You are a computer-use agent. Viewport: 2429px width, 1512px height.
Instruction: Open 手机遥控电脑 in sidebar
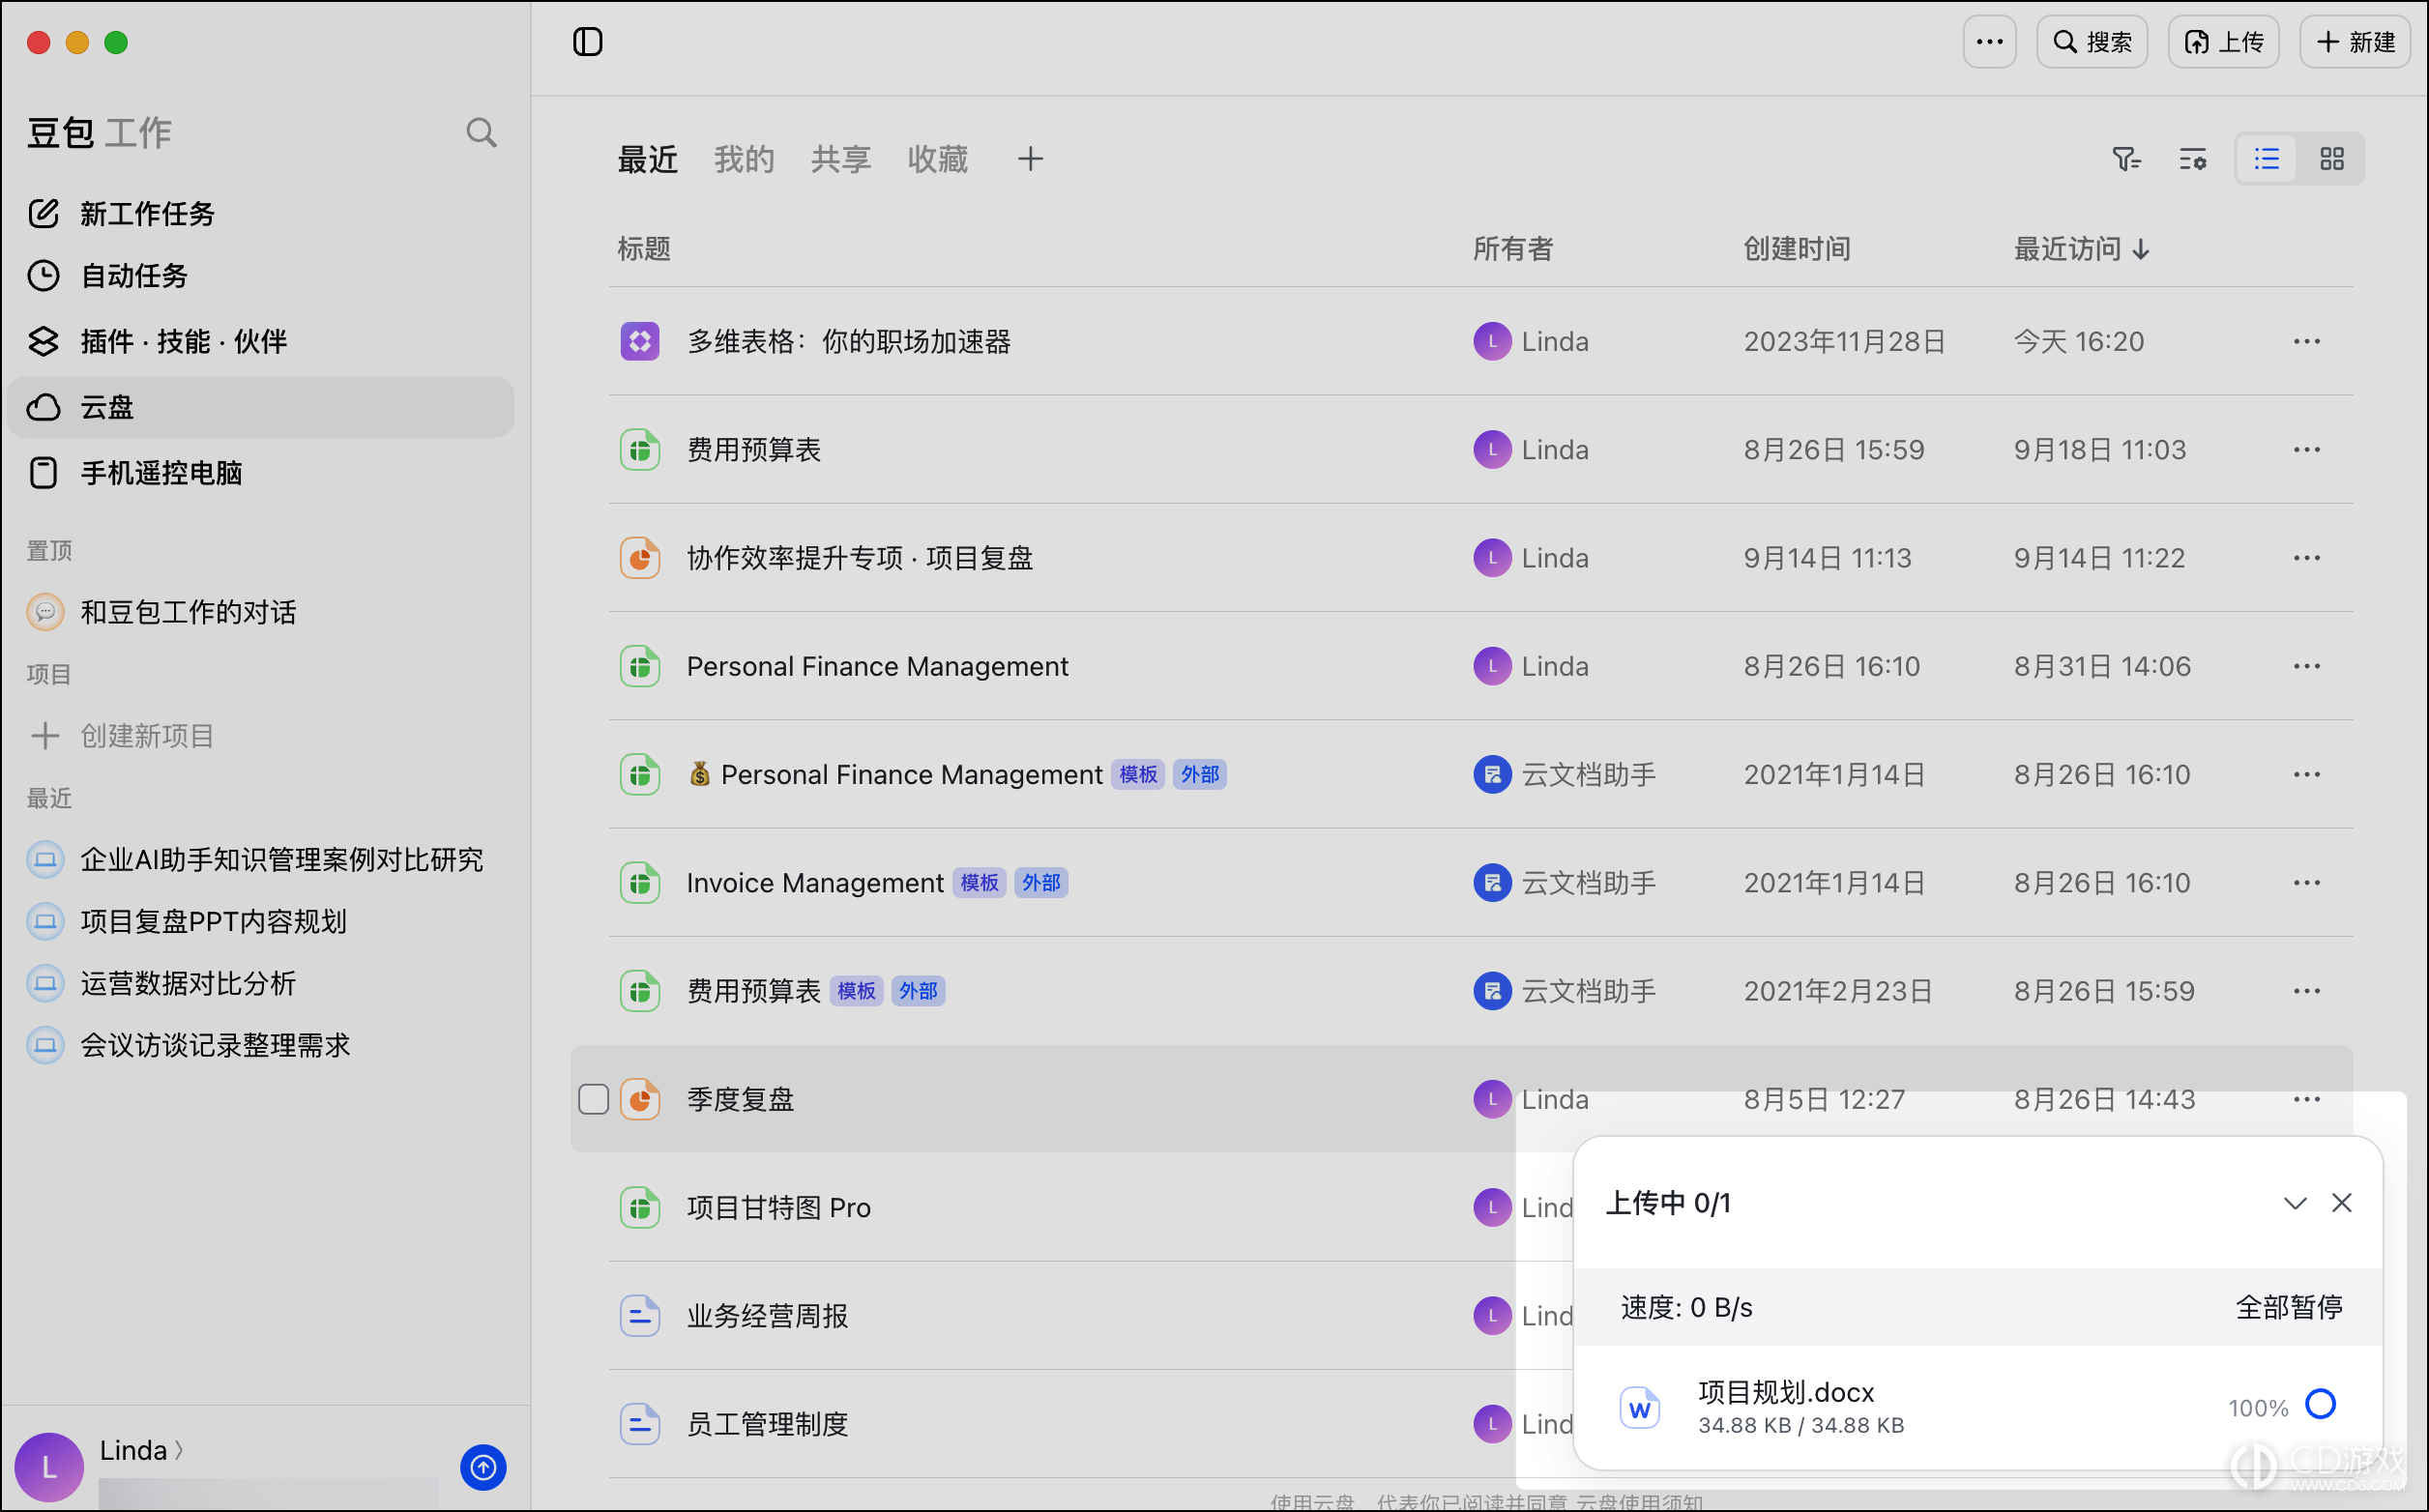point(260,473)
